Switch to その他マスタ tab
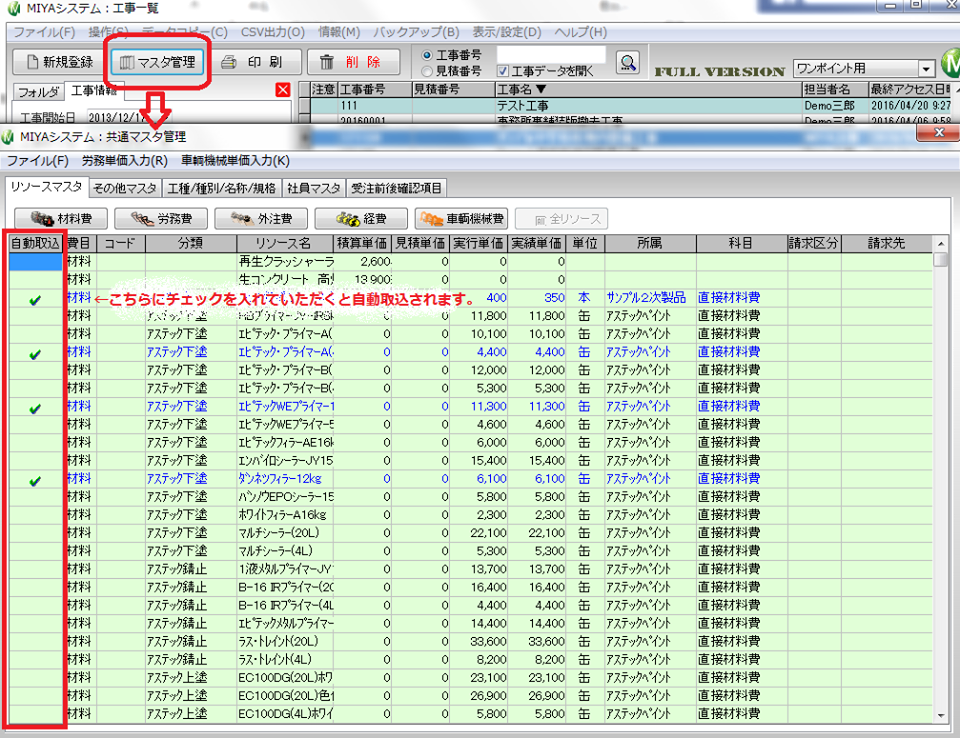 125,188
